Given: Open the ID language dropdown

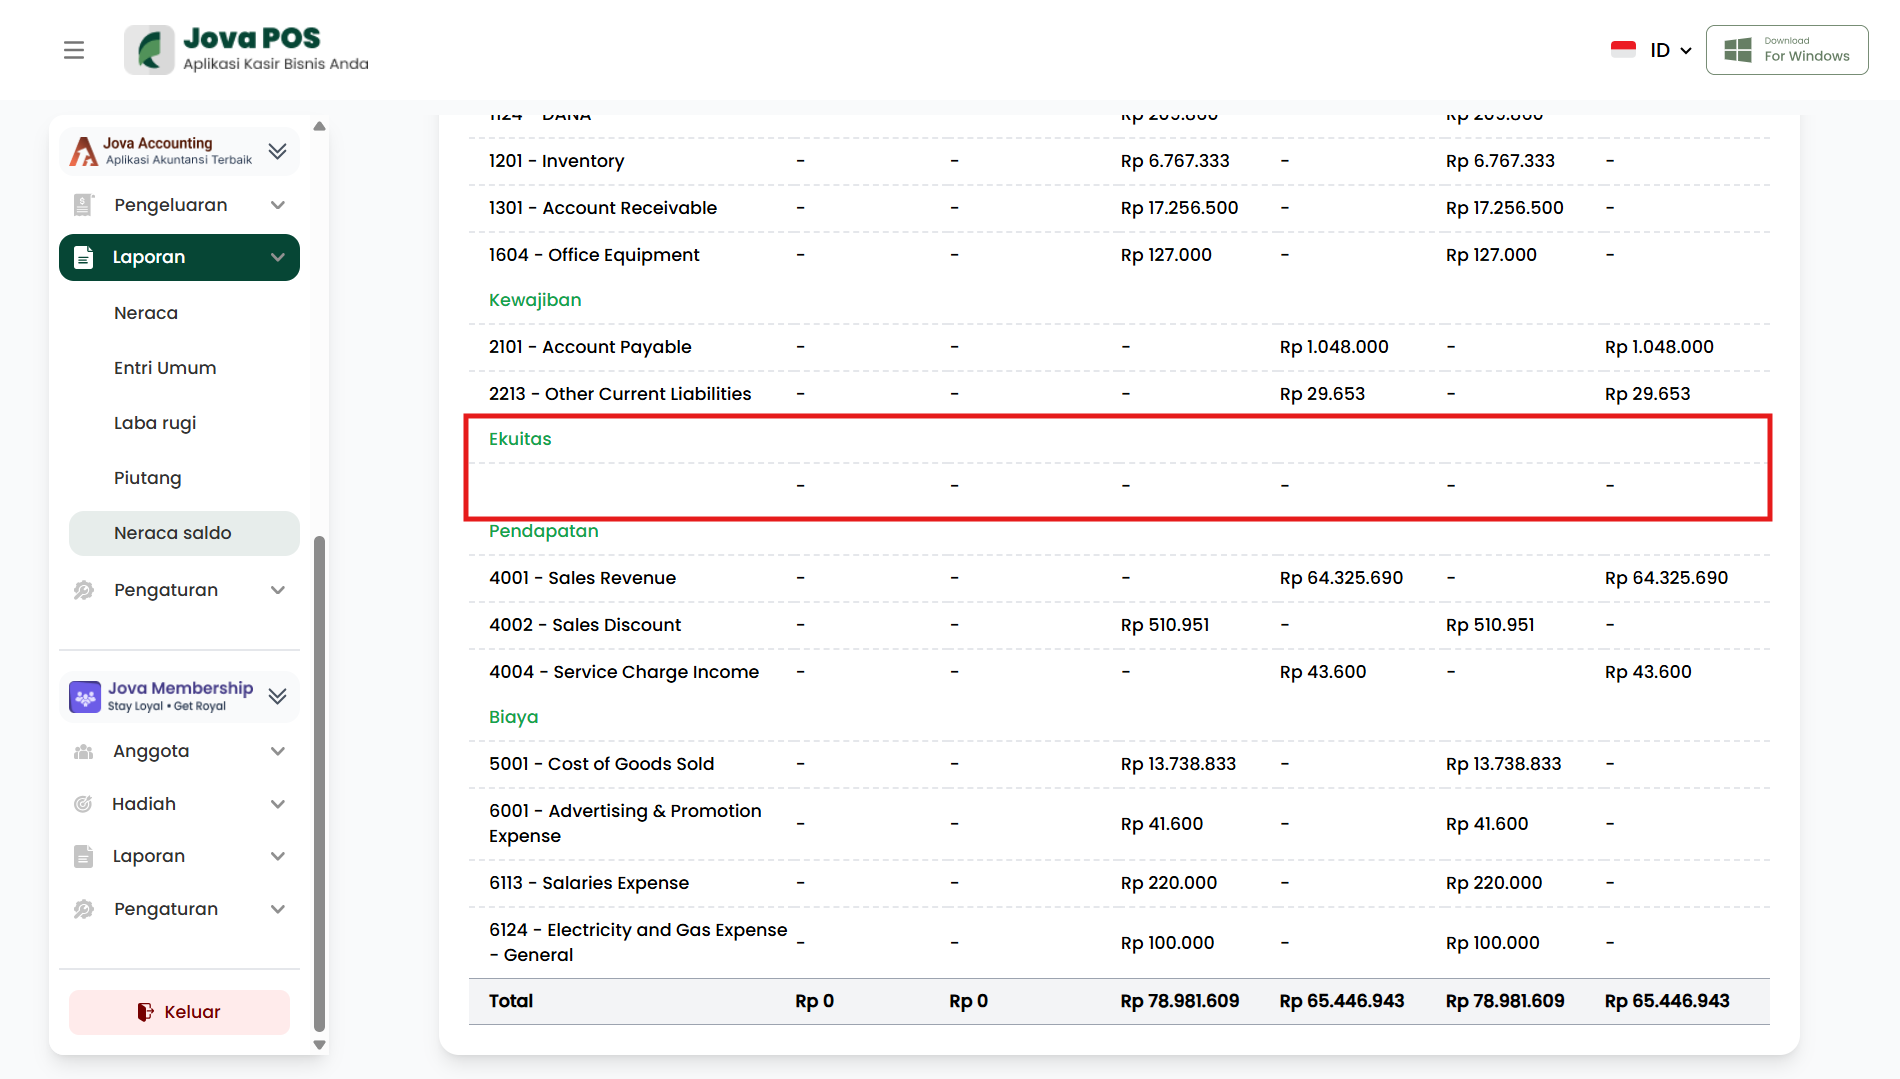Looking at the screenshot, I should click(x=1670, y=50).
